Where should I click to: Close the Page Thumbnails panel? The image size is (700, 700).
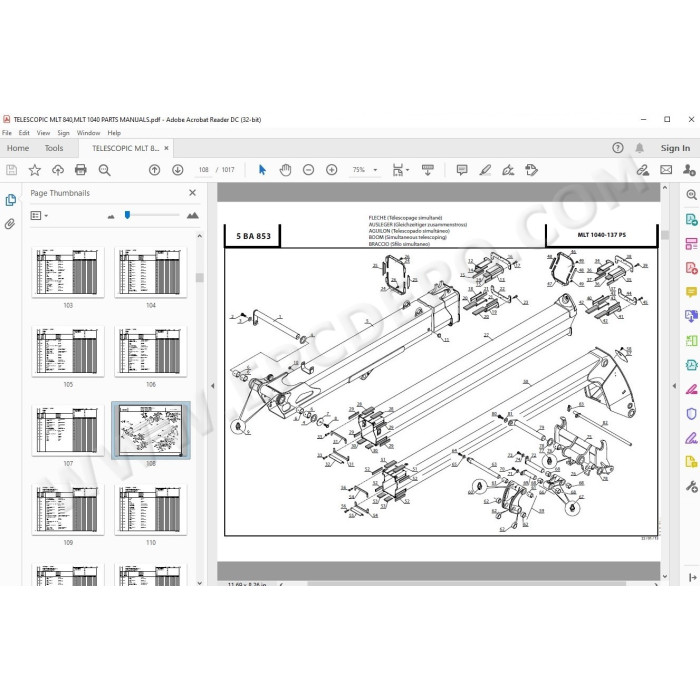[192, 192]
